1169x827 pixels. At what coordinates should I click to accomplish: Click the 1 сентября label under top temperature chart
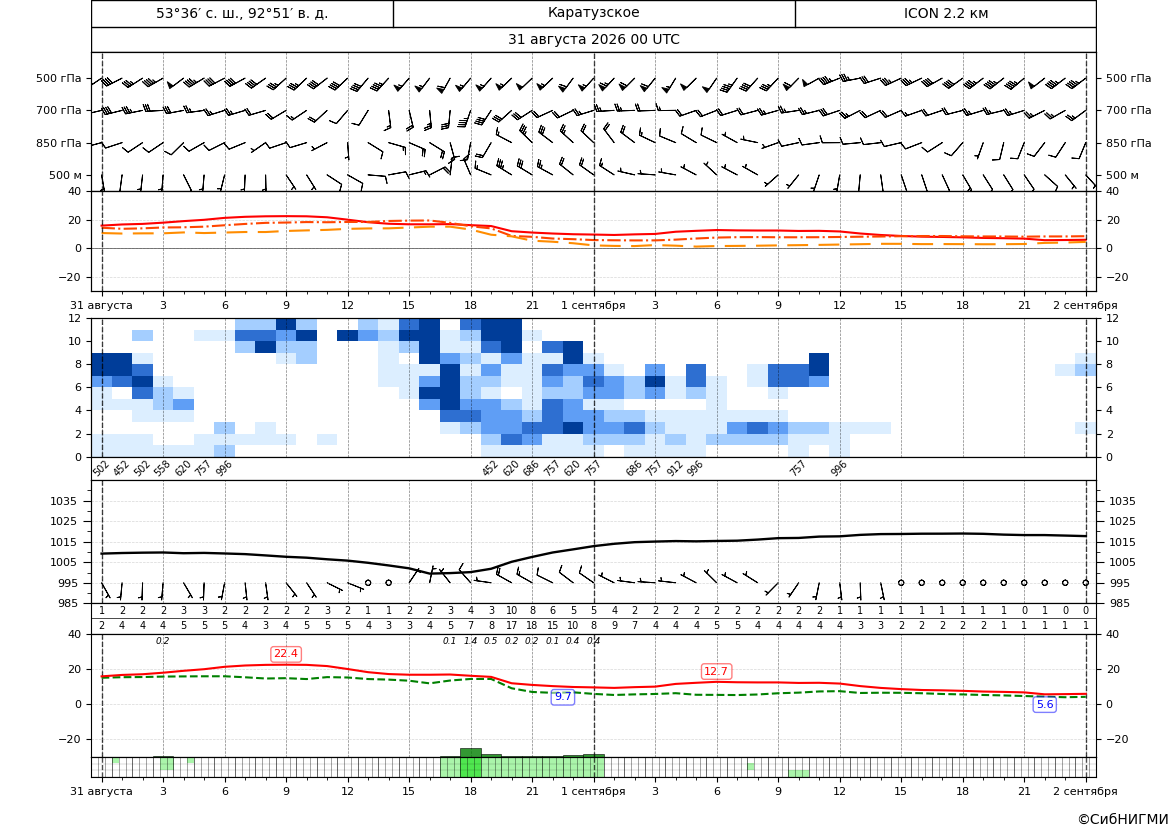click(x=593, y=305)
